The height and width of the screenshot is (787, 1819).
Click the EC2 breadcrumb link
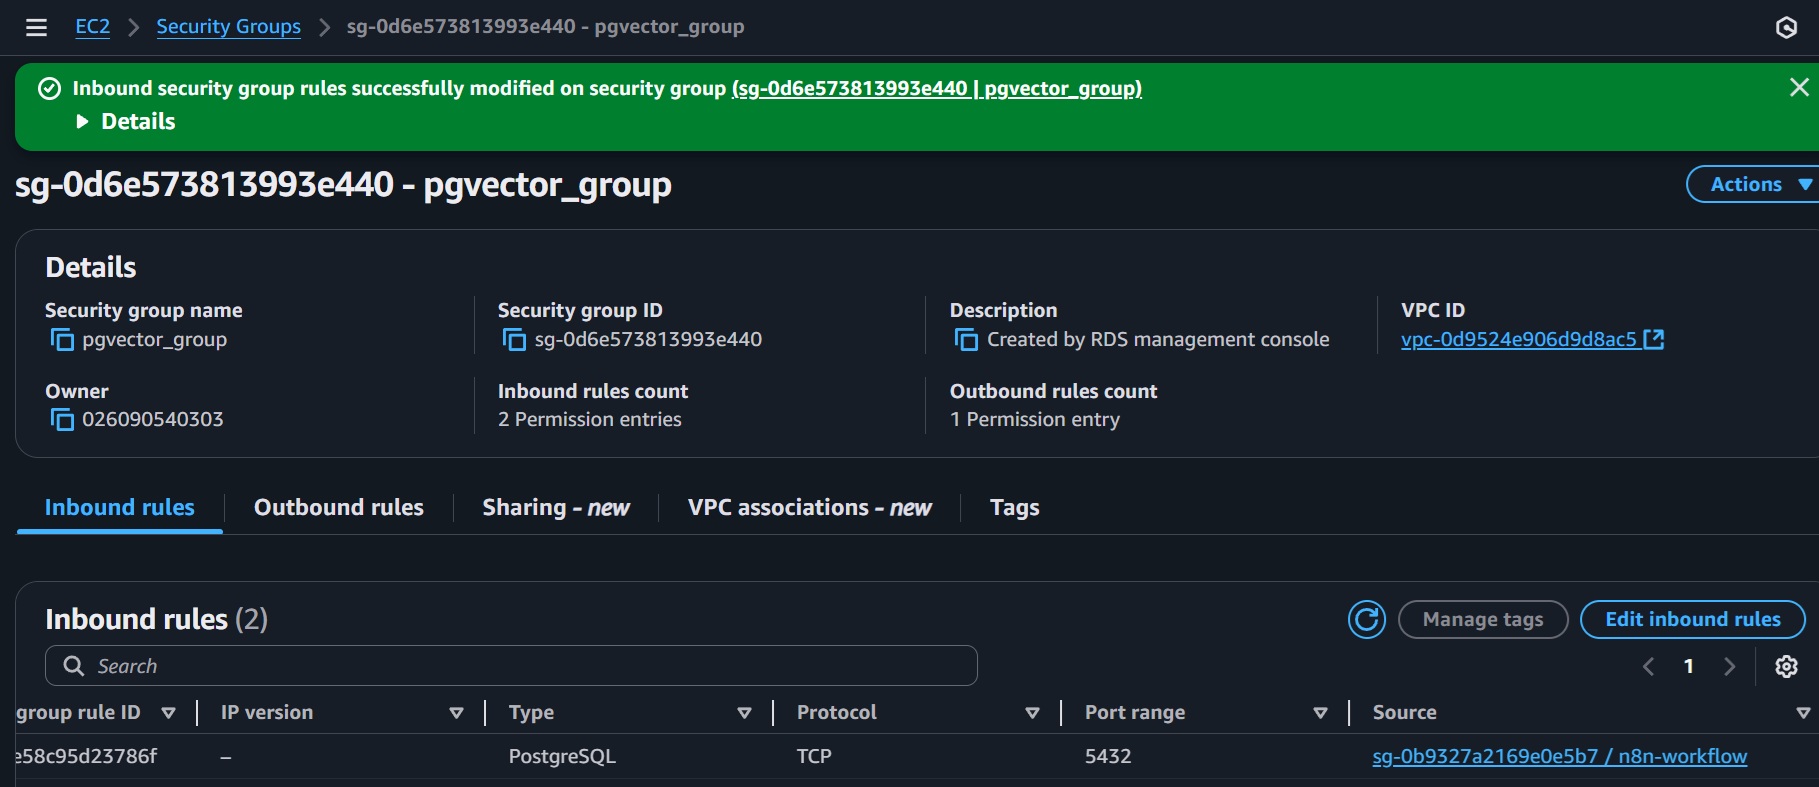(93, 27)
